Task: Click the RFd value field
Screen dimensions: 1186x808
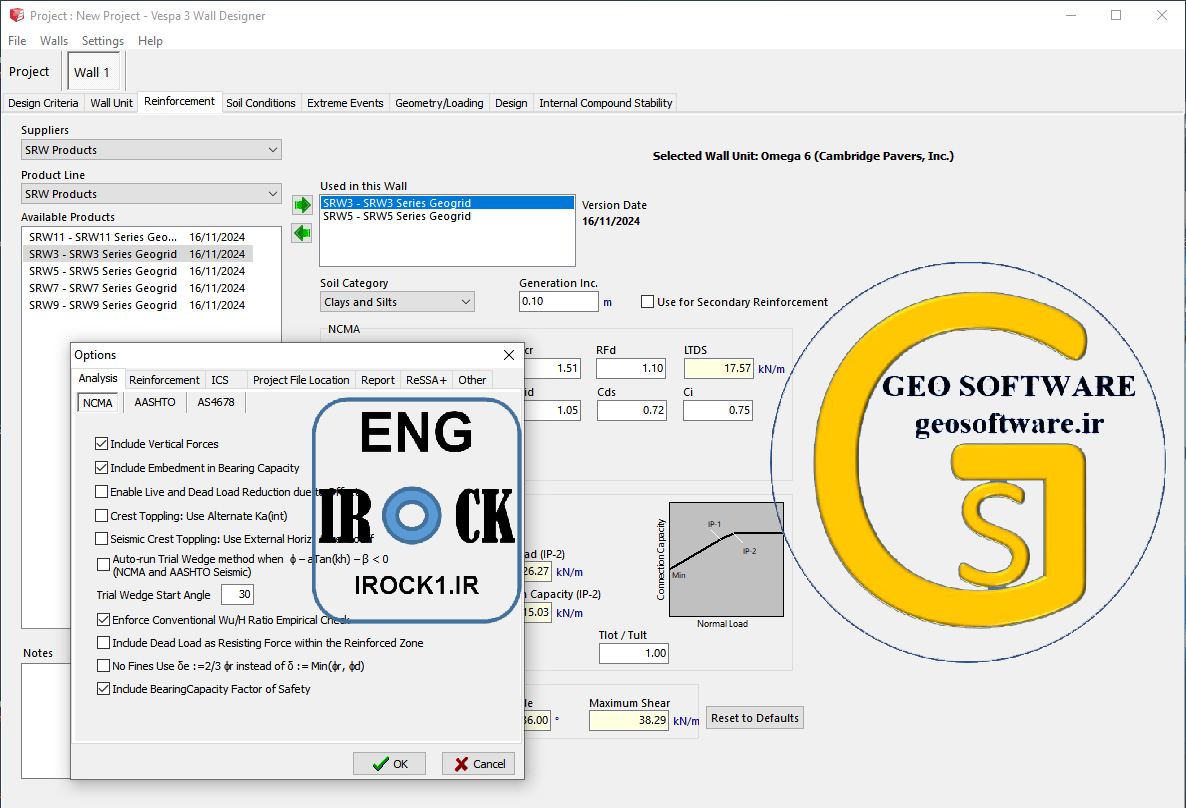Action: 631,368
